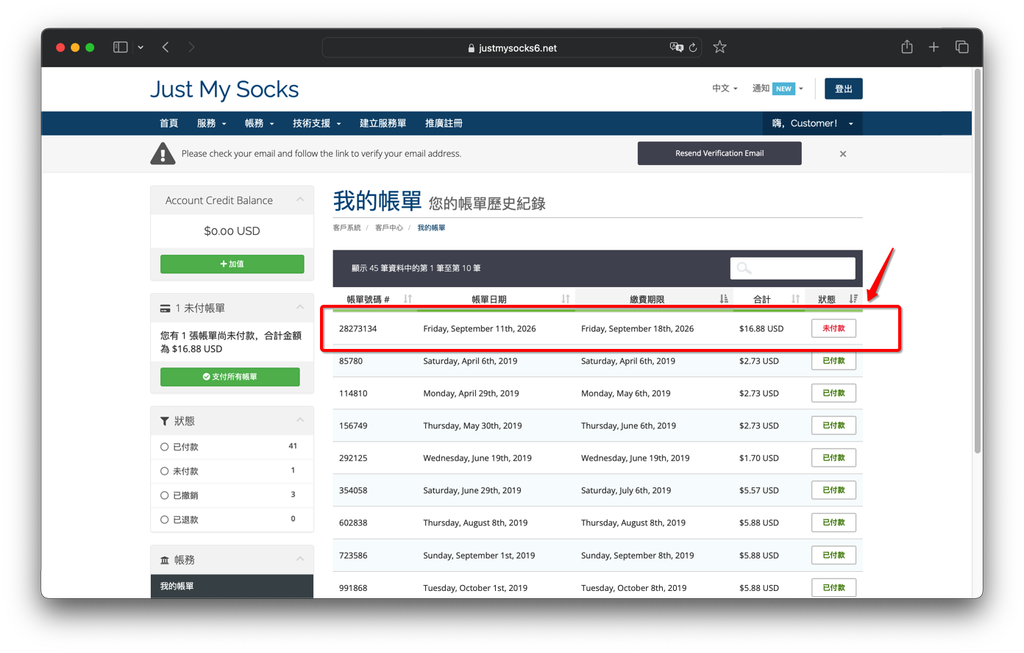
Task: Click the translate page icon
Action: coord(677,47)
